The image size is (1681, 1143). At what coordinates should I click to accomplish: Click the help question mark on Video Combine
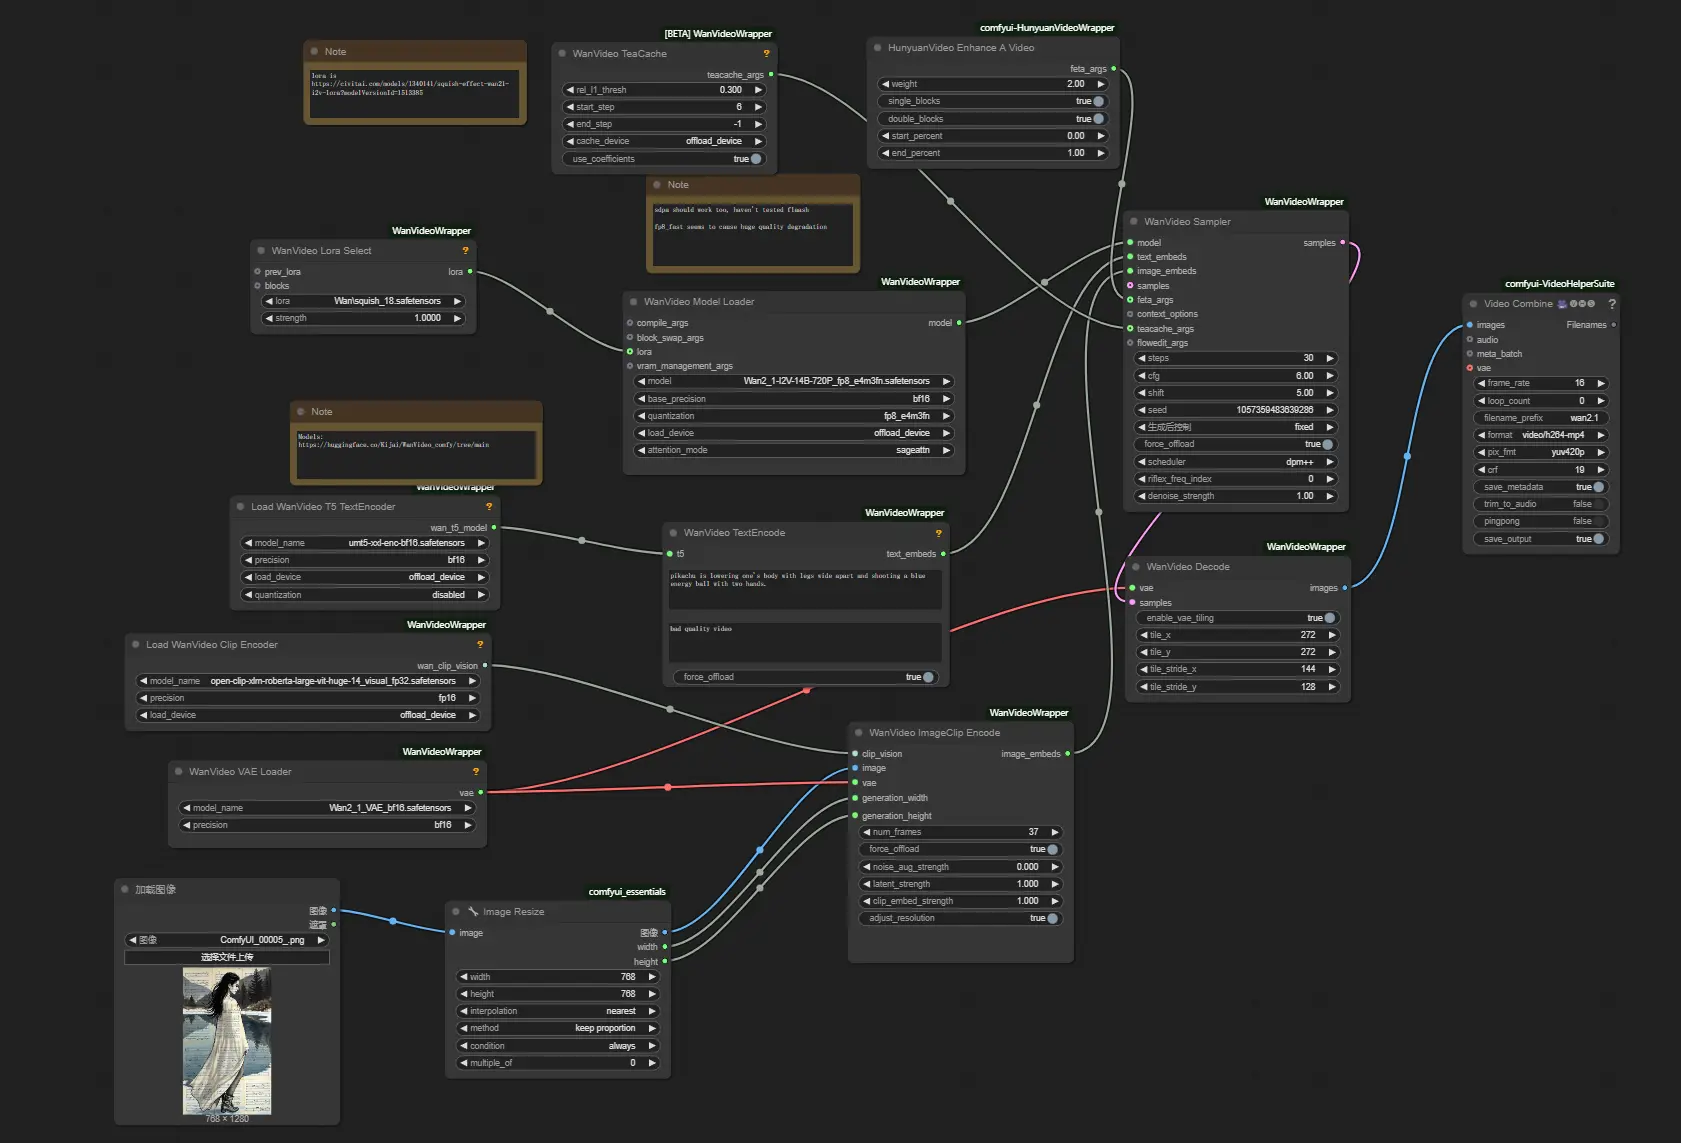(x=1611, y=304)
